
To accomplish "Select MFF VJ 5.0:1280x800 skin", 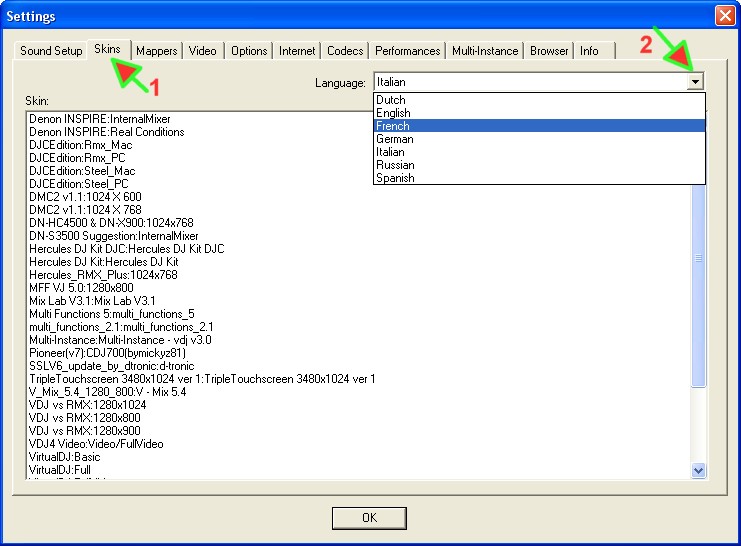I will [x=81, y=288].
